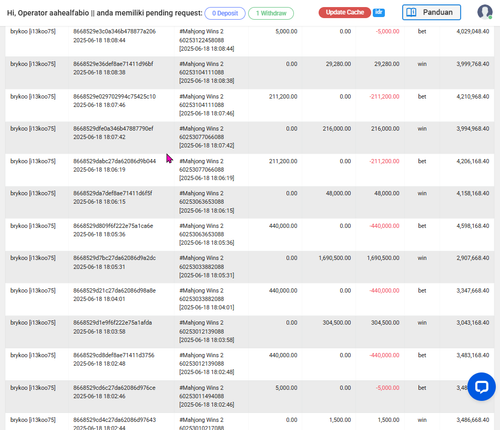Viewport: 500px width, 430px height.
Task: Open the live chat bubble icon
Action: (481, 387)
